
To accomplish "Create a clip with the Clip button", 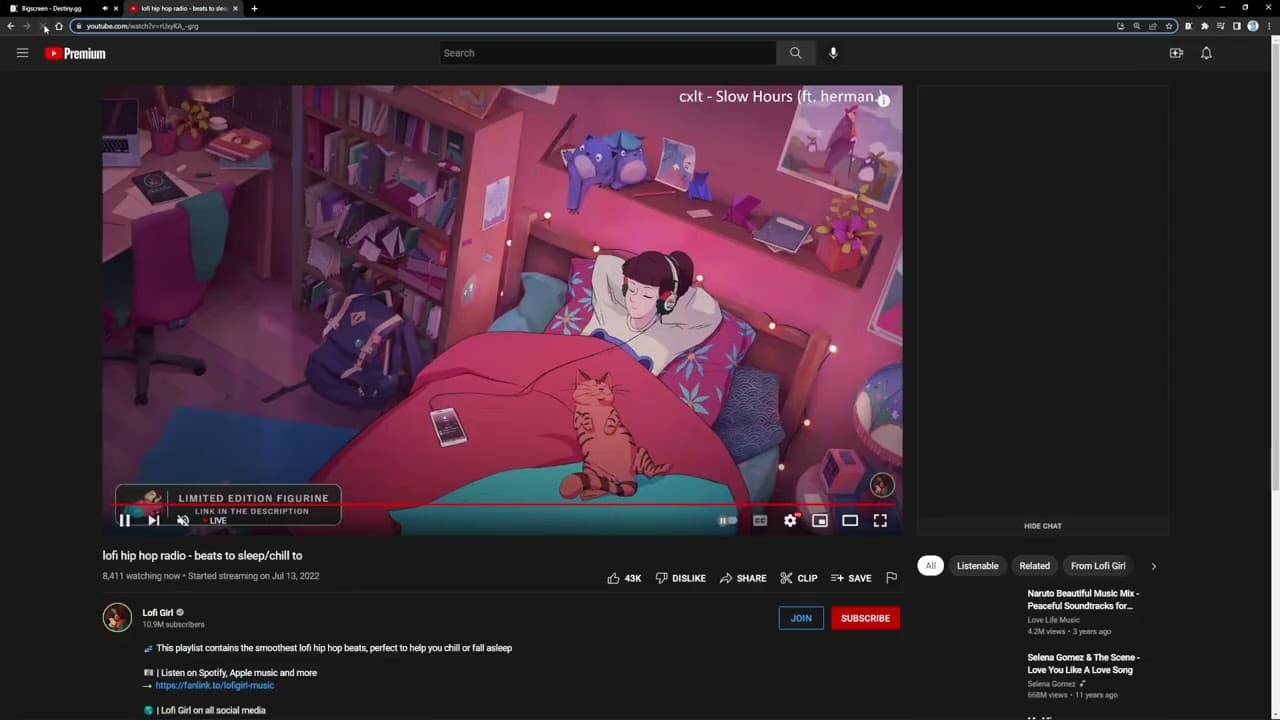I will click(799, 578).
